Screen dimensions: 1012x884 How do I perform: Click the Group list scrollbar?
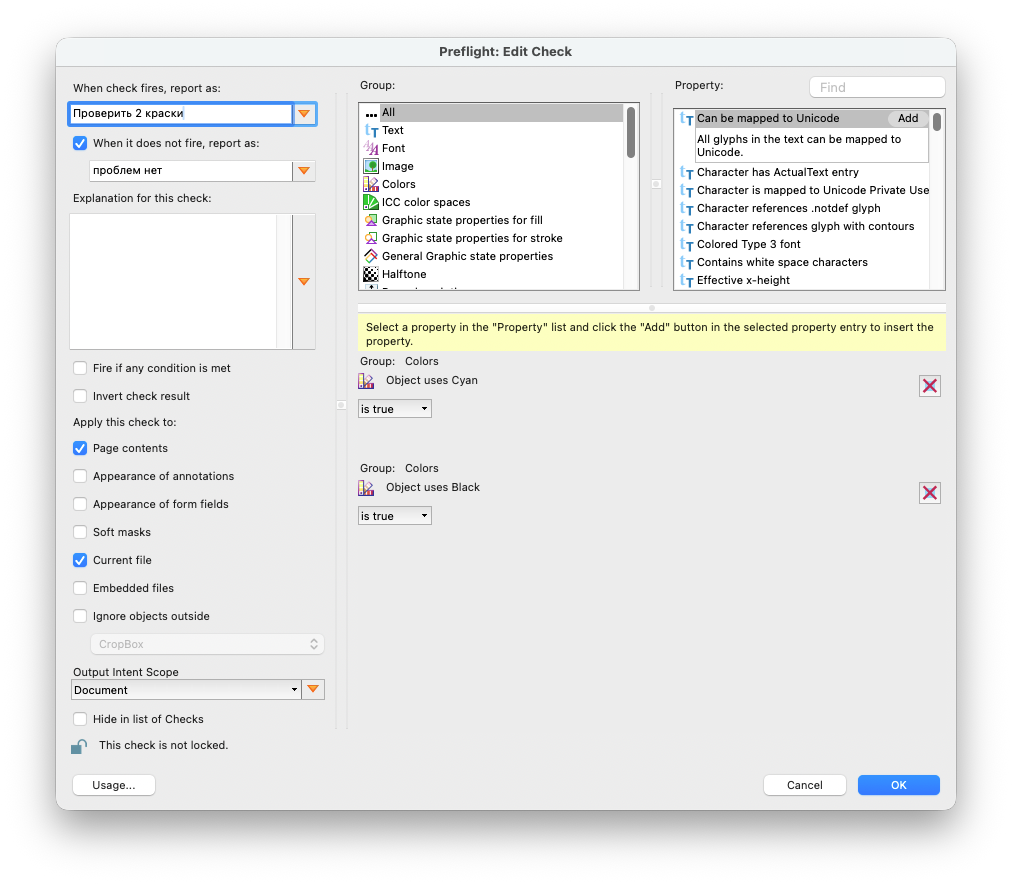[631, 132]
